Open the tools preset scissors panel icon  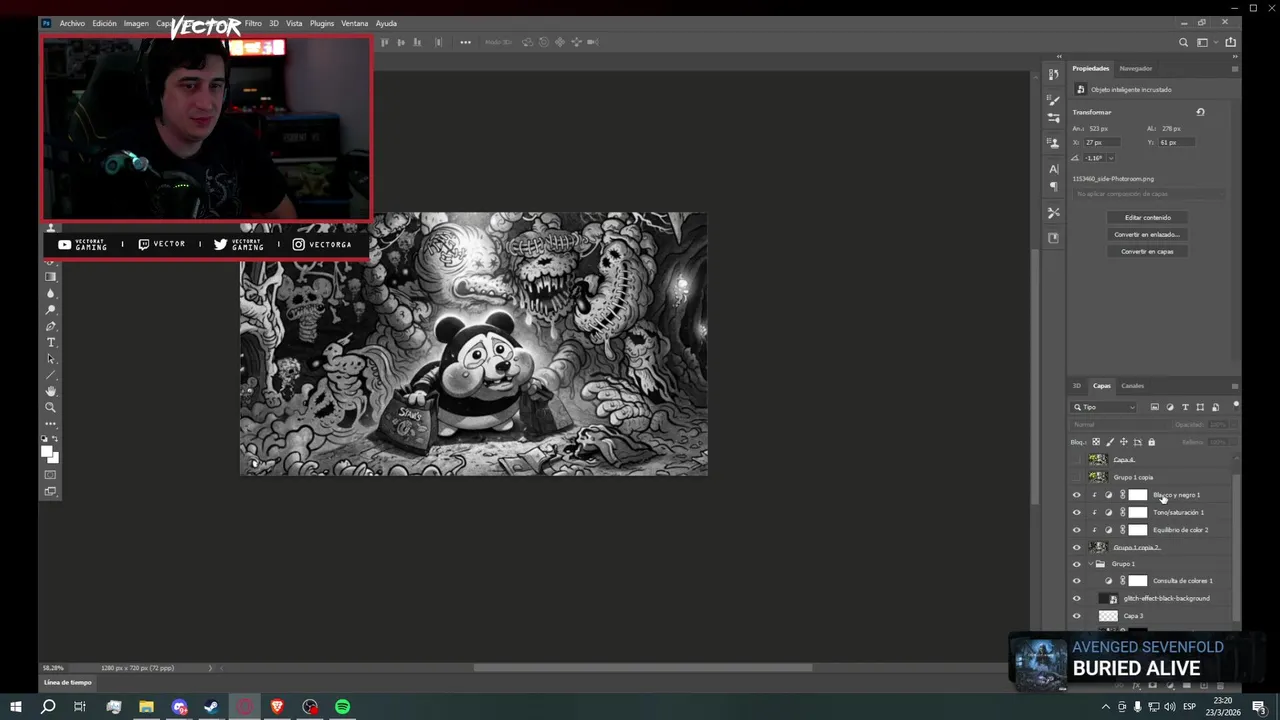tap(1053, 212)
